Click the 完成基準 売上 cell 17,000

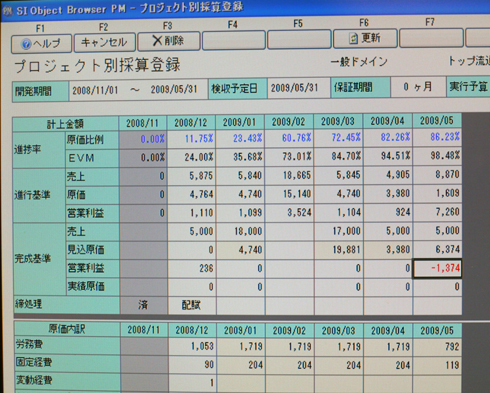338,231
